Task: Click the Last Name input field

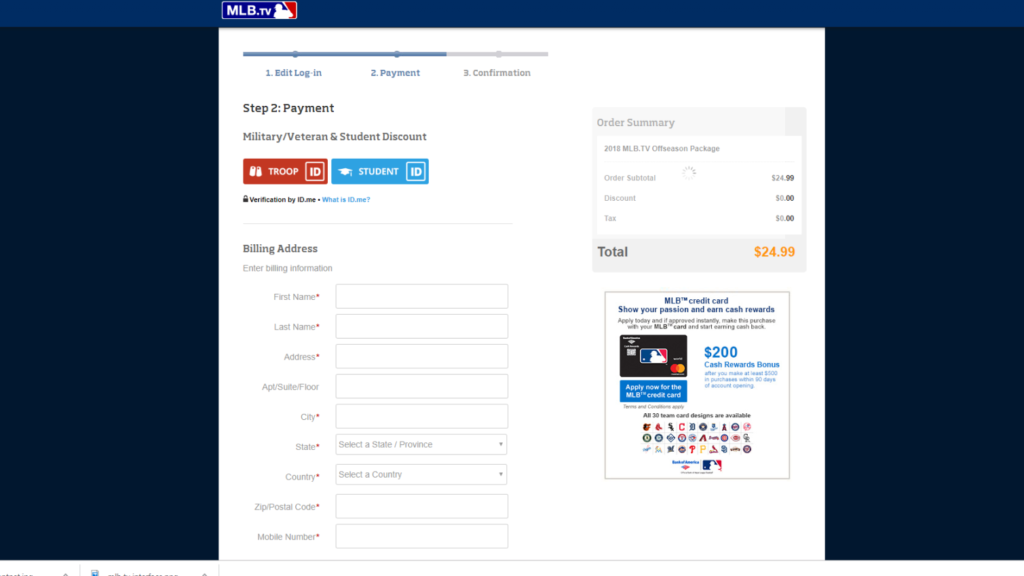Action: [x=422, y=327]
